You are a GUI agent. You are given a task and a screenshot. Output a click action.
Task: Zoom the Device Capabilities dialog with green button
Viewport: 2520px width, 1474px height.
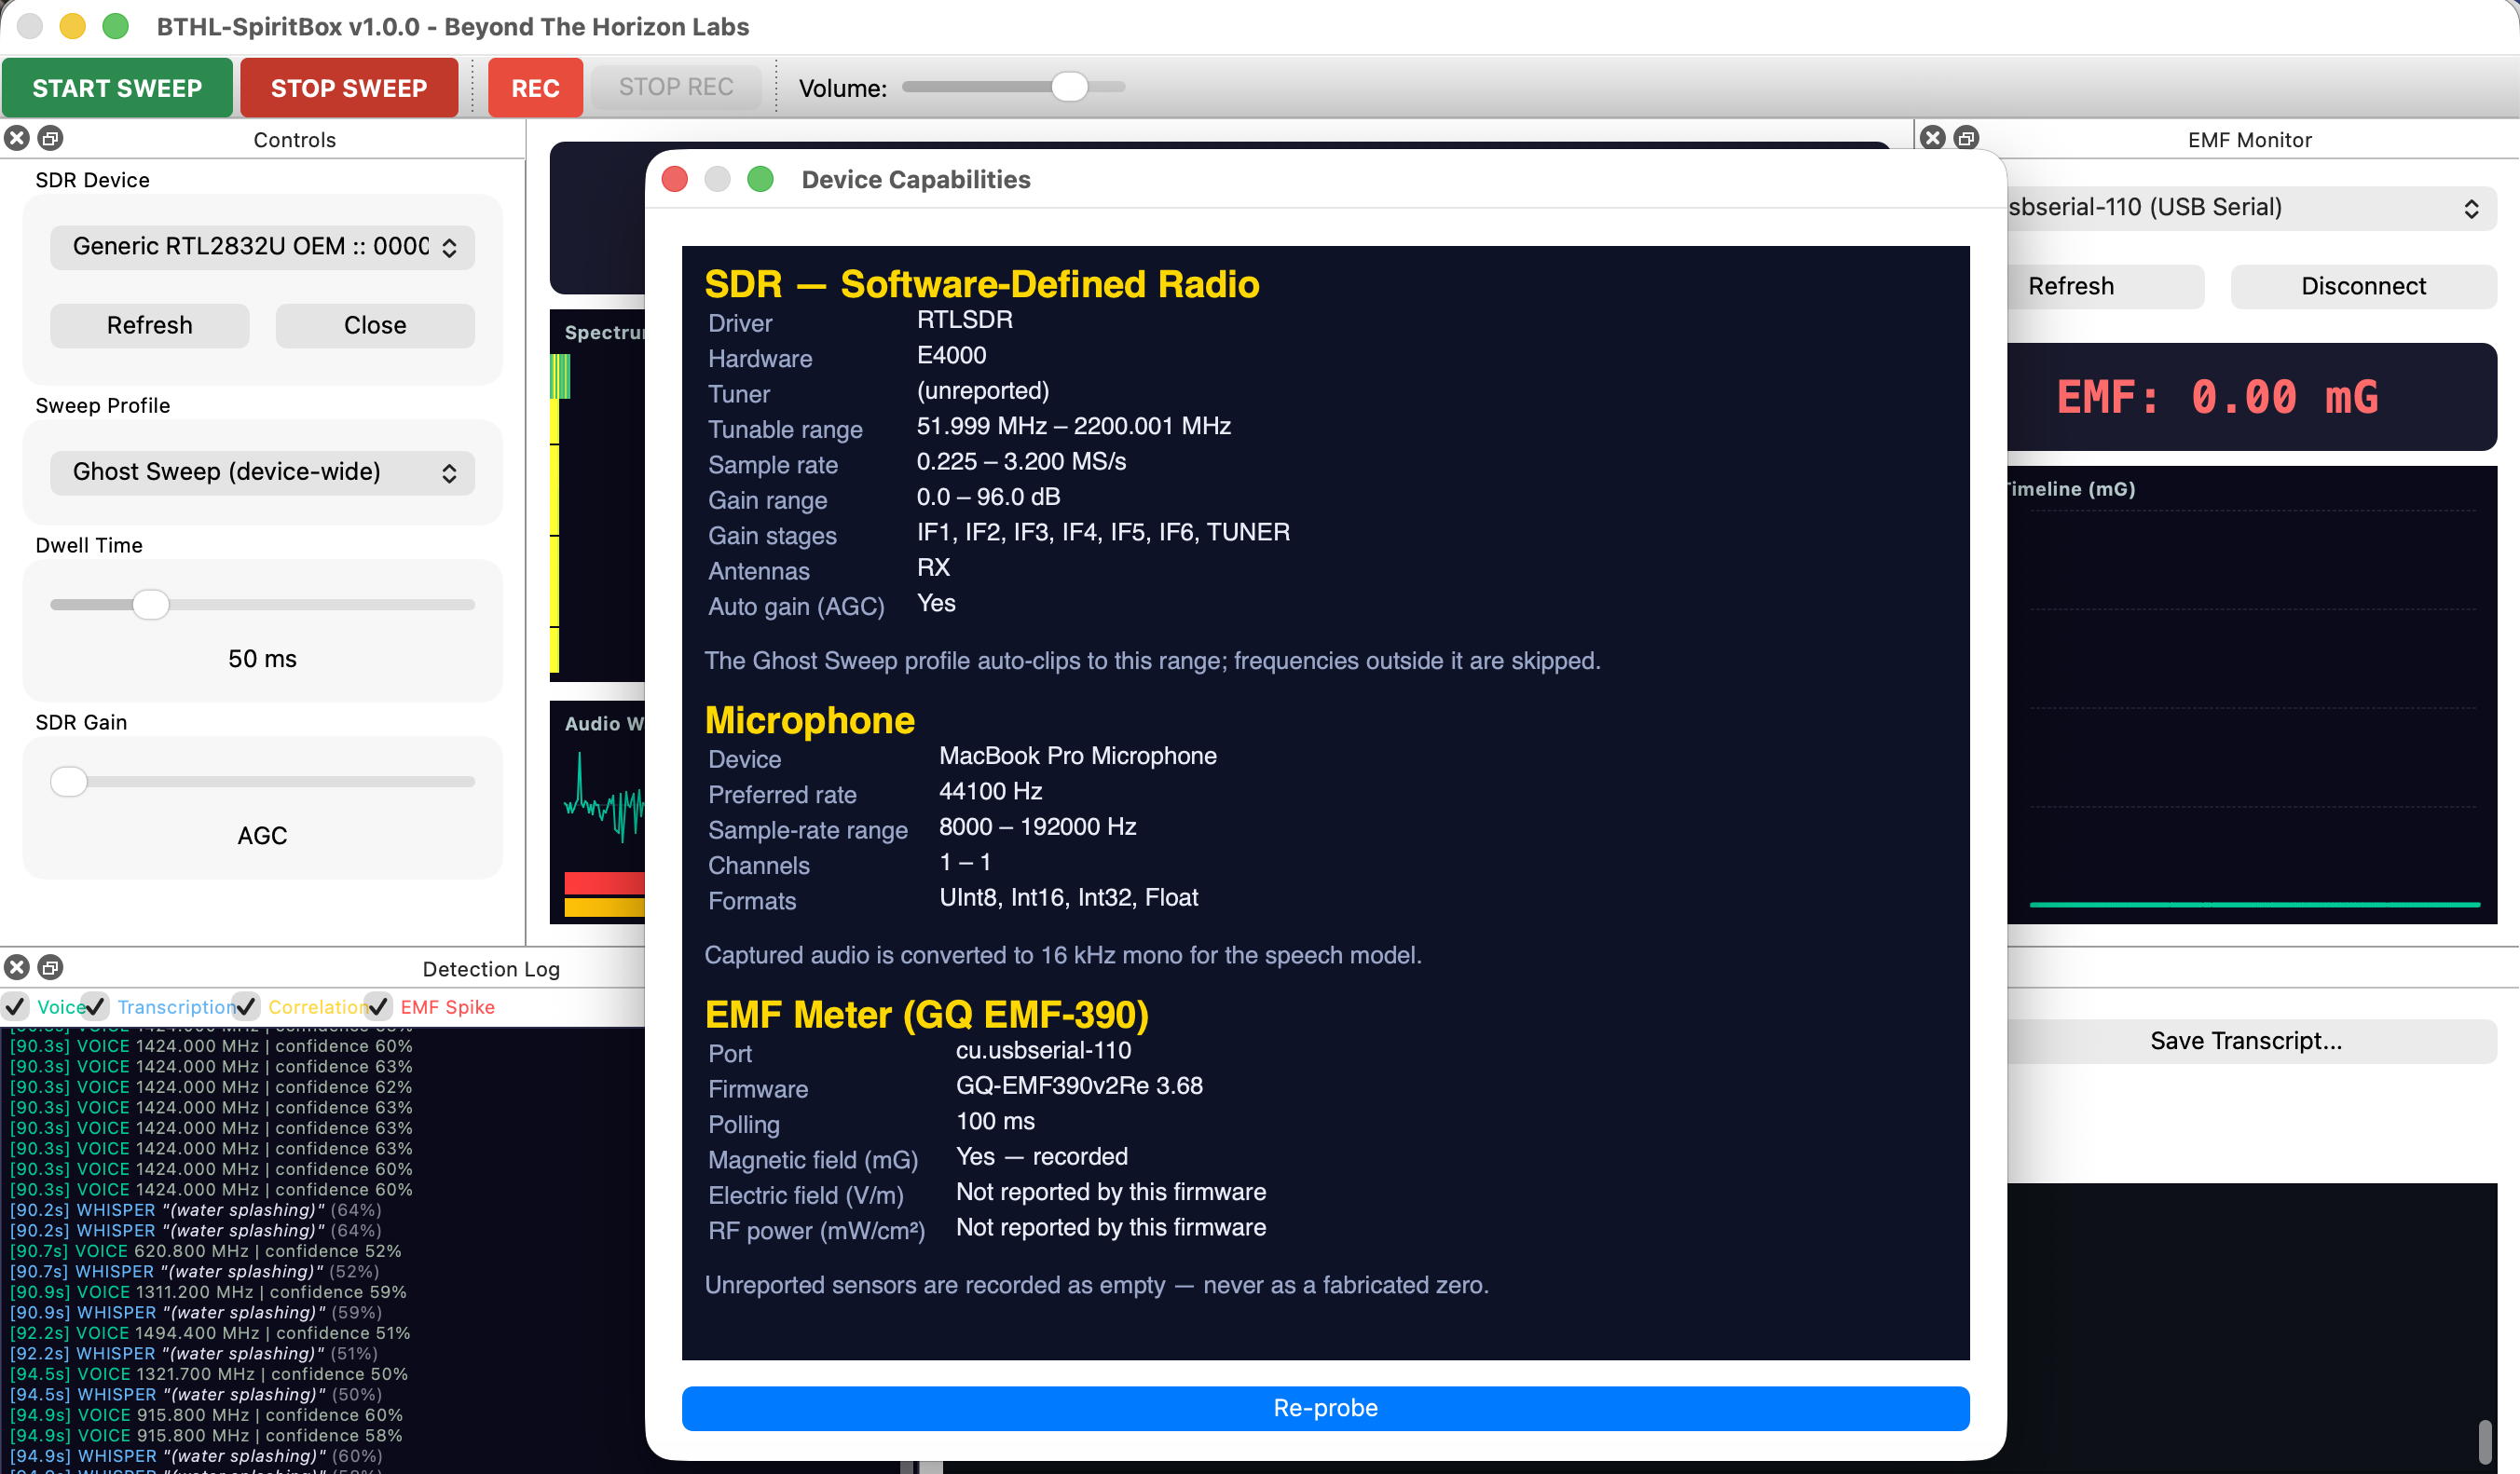point(760,179)
